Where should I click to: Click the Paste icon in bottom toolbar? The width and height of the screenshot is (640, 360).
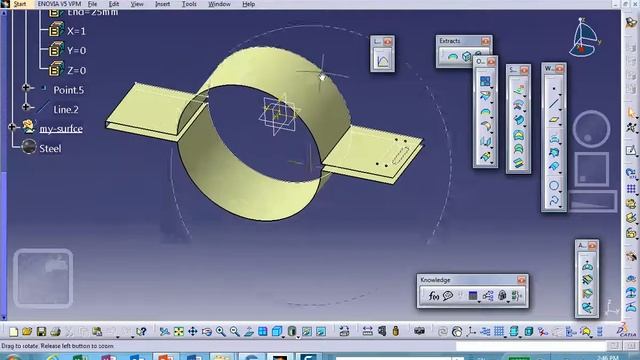[x=97, y=332]
